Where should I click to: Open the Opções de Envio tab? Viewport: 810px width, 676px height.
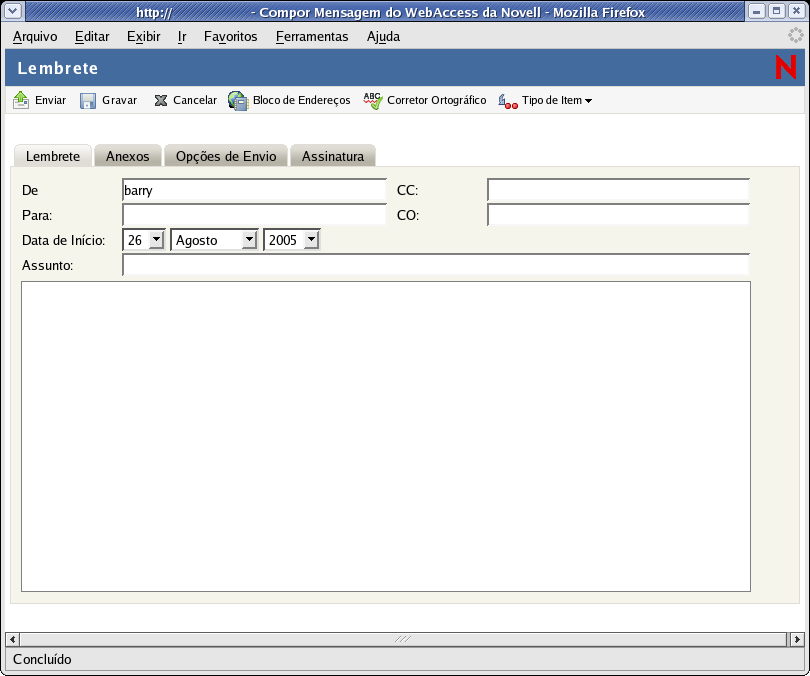pos(226,156)
